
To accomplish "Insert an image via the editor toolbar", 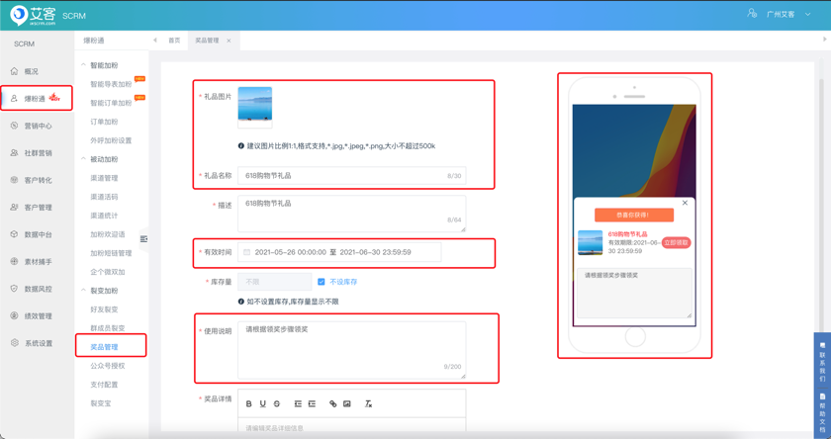I will (x=347, y=403).
